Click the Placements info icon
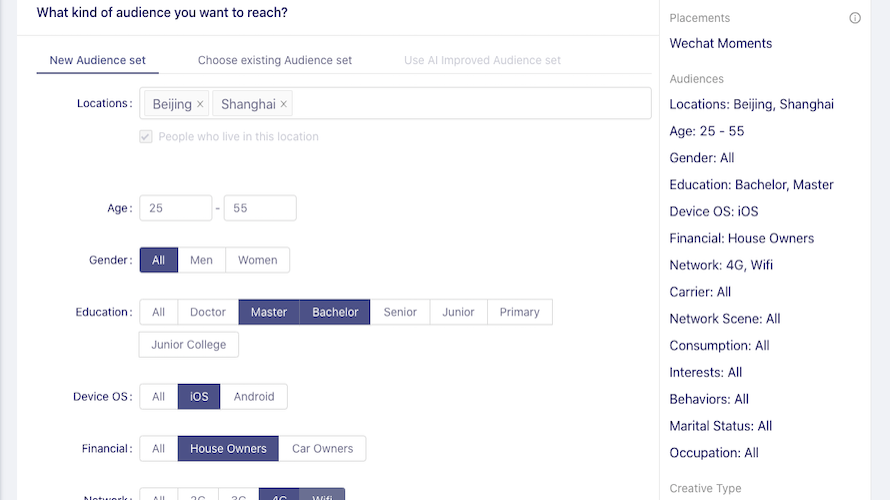The width and height of the screenshot is (890, 500). [x=855, y=18]
